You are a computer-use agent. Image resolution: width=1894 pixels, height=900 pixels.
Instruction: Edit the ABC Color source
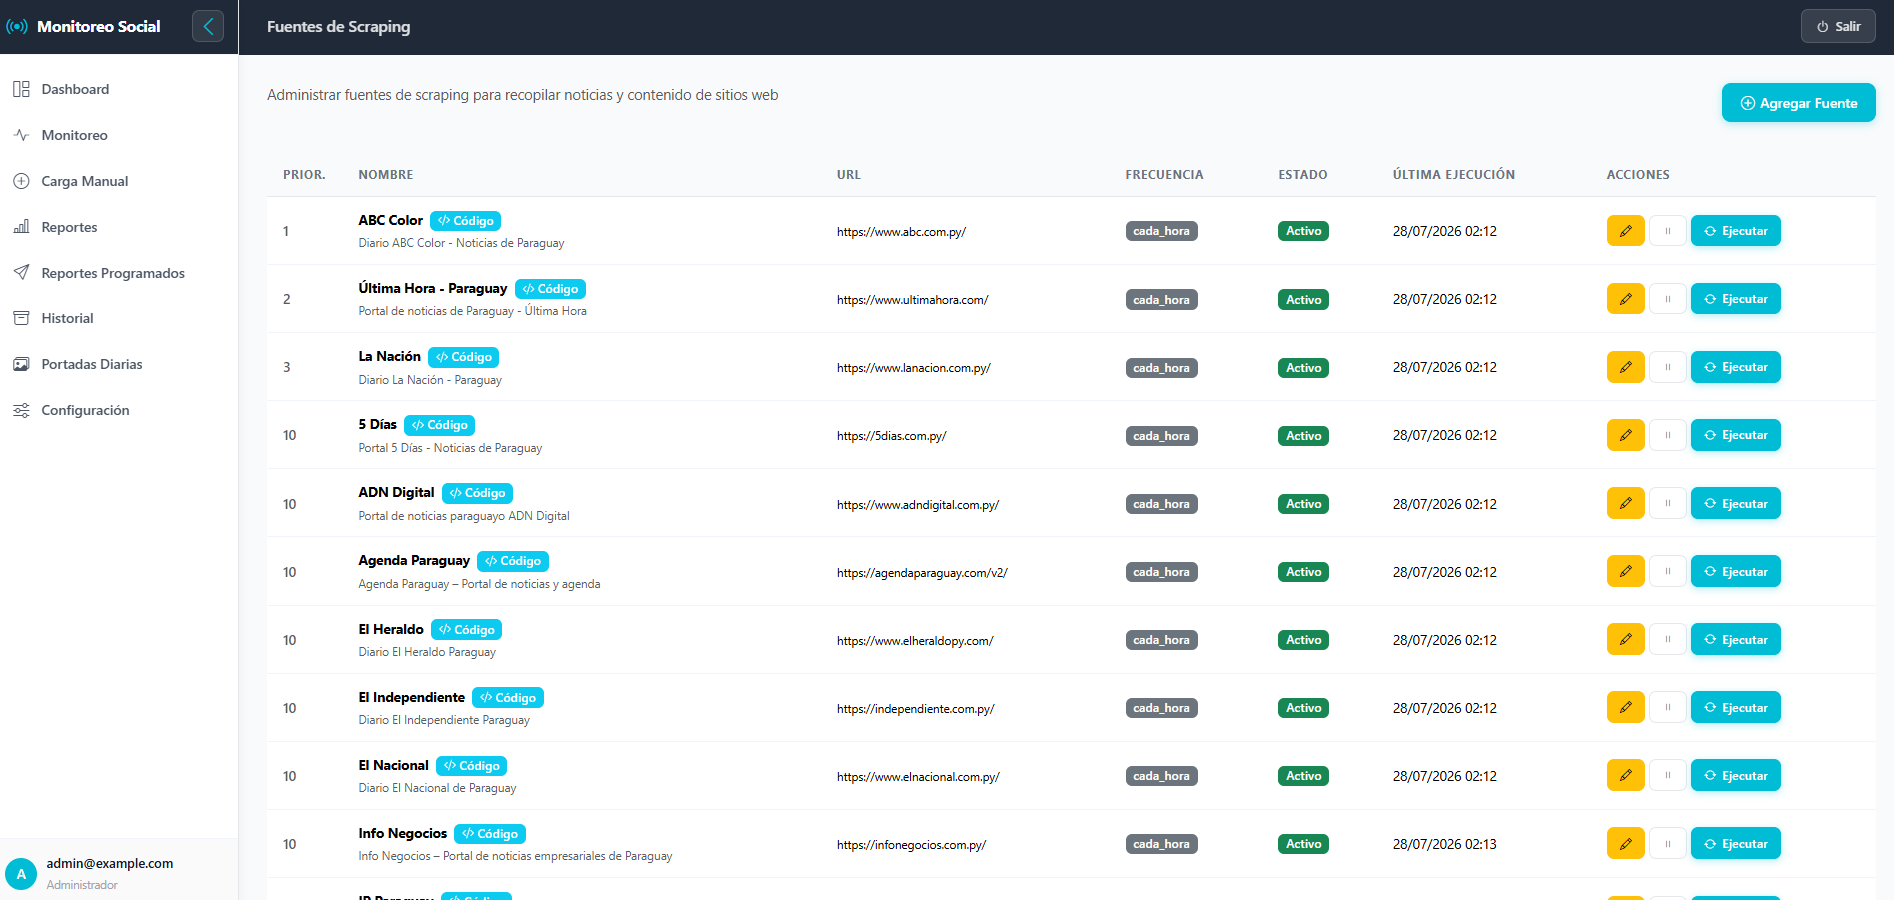(x=1626, y=231)
